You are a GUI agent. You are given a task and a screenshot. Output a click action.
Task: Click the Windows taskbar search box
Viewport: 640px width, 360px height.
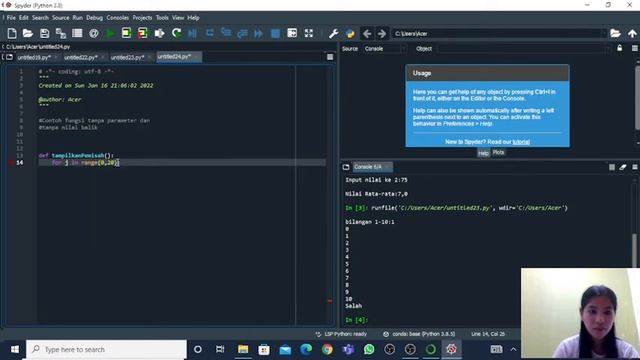107,349
